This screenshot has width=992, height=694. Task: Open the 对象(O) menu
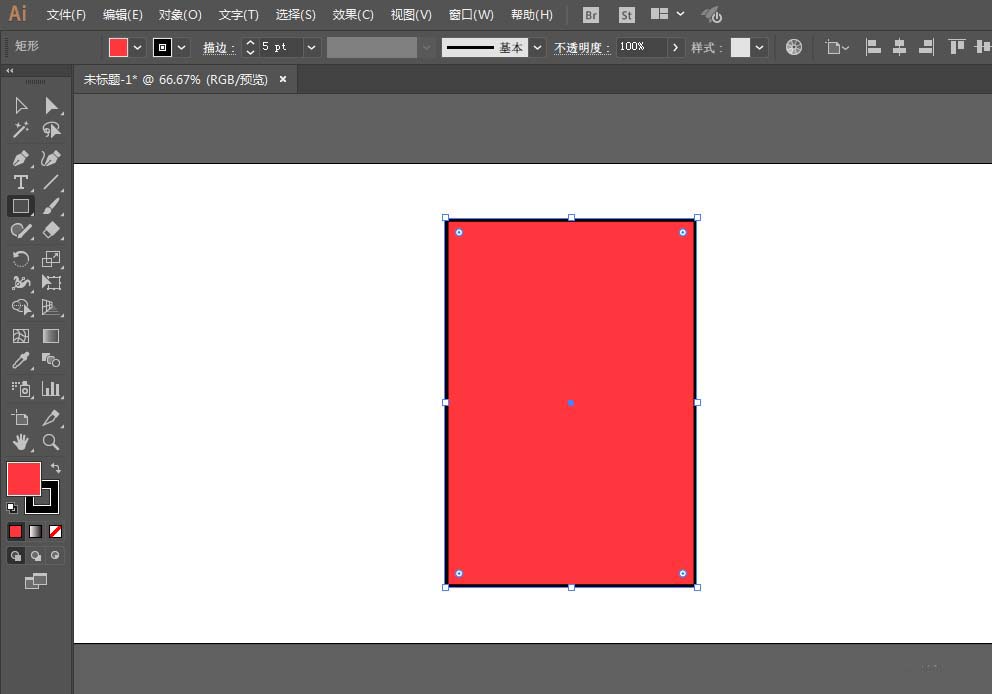click(x=180, y=15)
